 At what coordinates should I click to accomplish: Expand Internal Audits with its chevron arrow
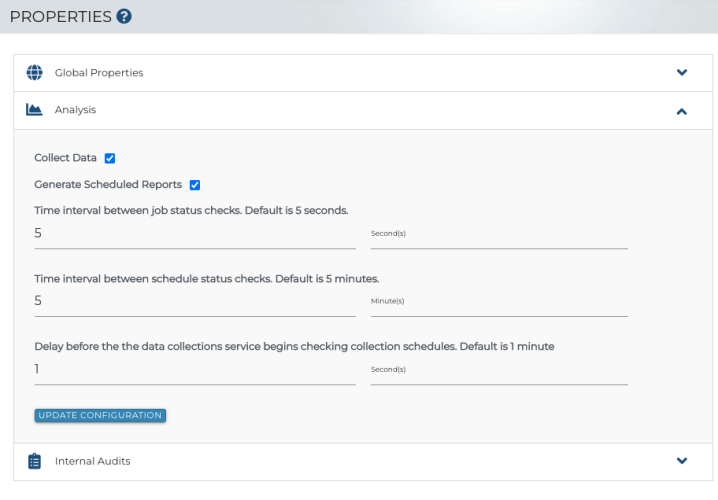682,461
